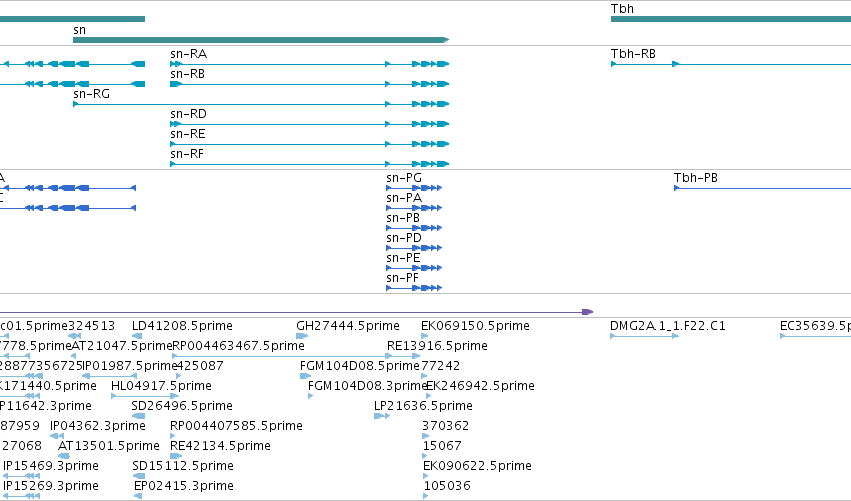Select the 370362 feature label
Viewport: 851px width, 501px height.
tap(446, 426)
